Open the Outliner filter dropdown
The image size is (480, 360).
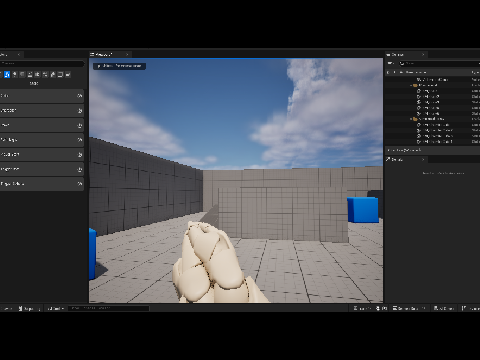(x=391, y=63)
